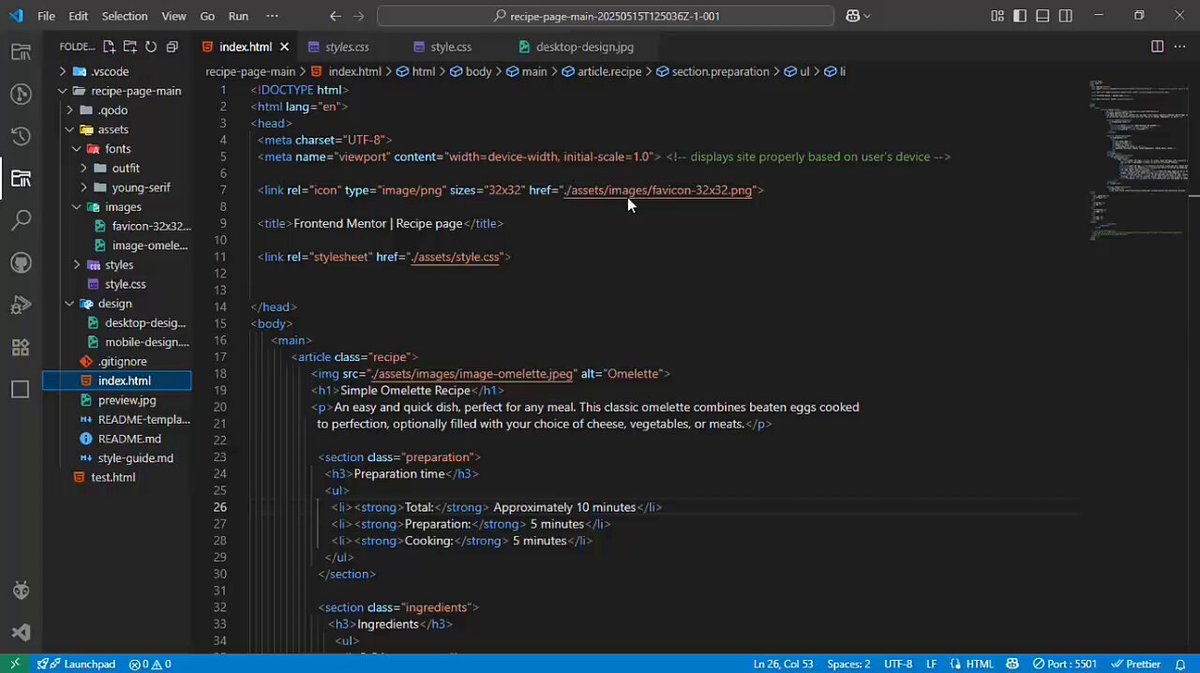
Task: Expand the young-serif folder
Action: coord(84,187)
